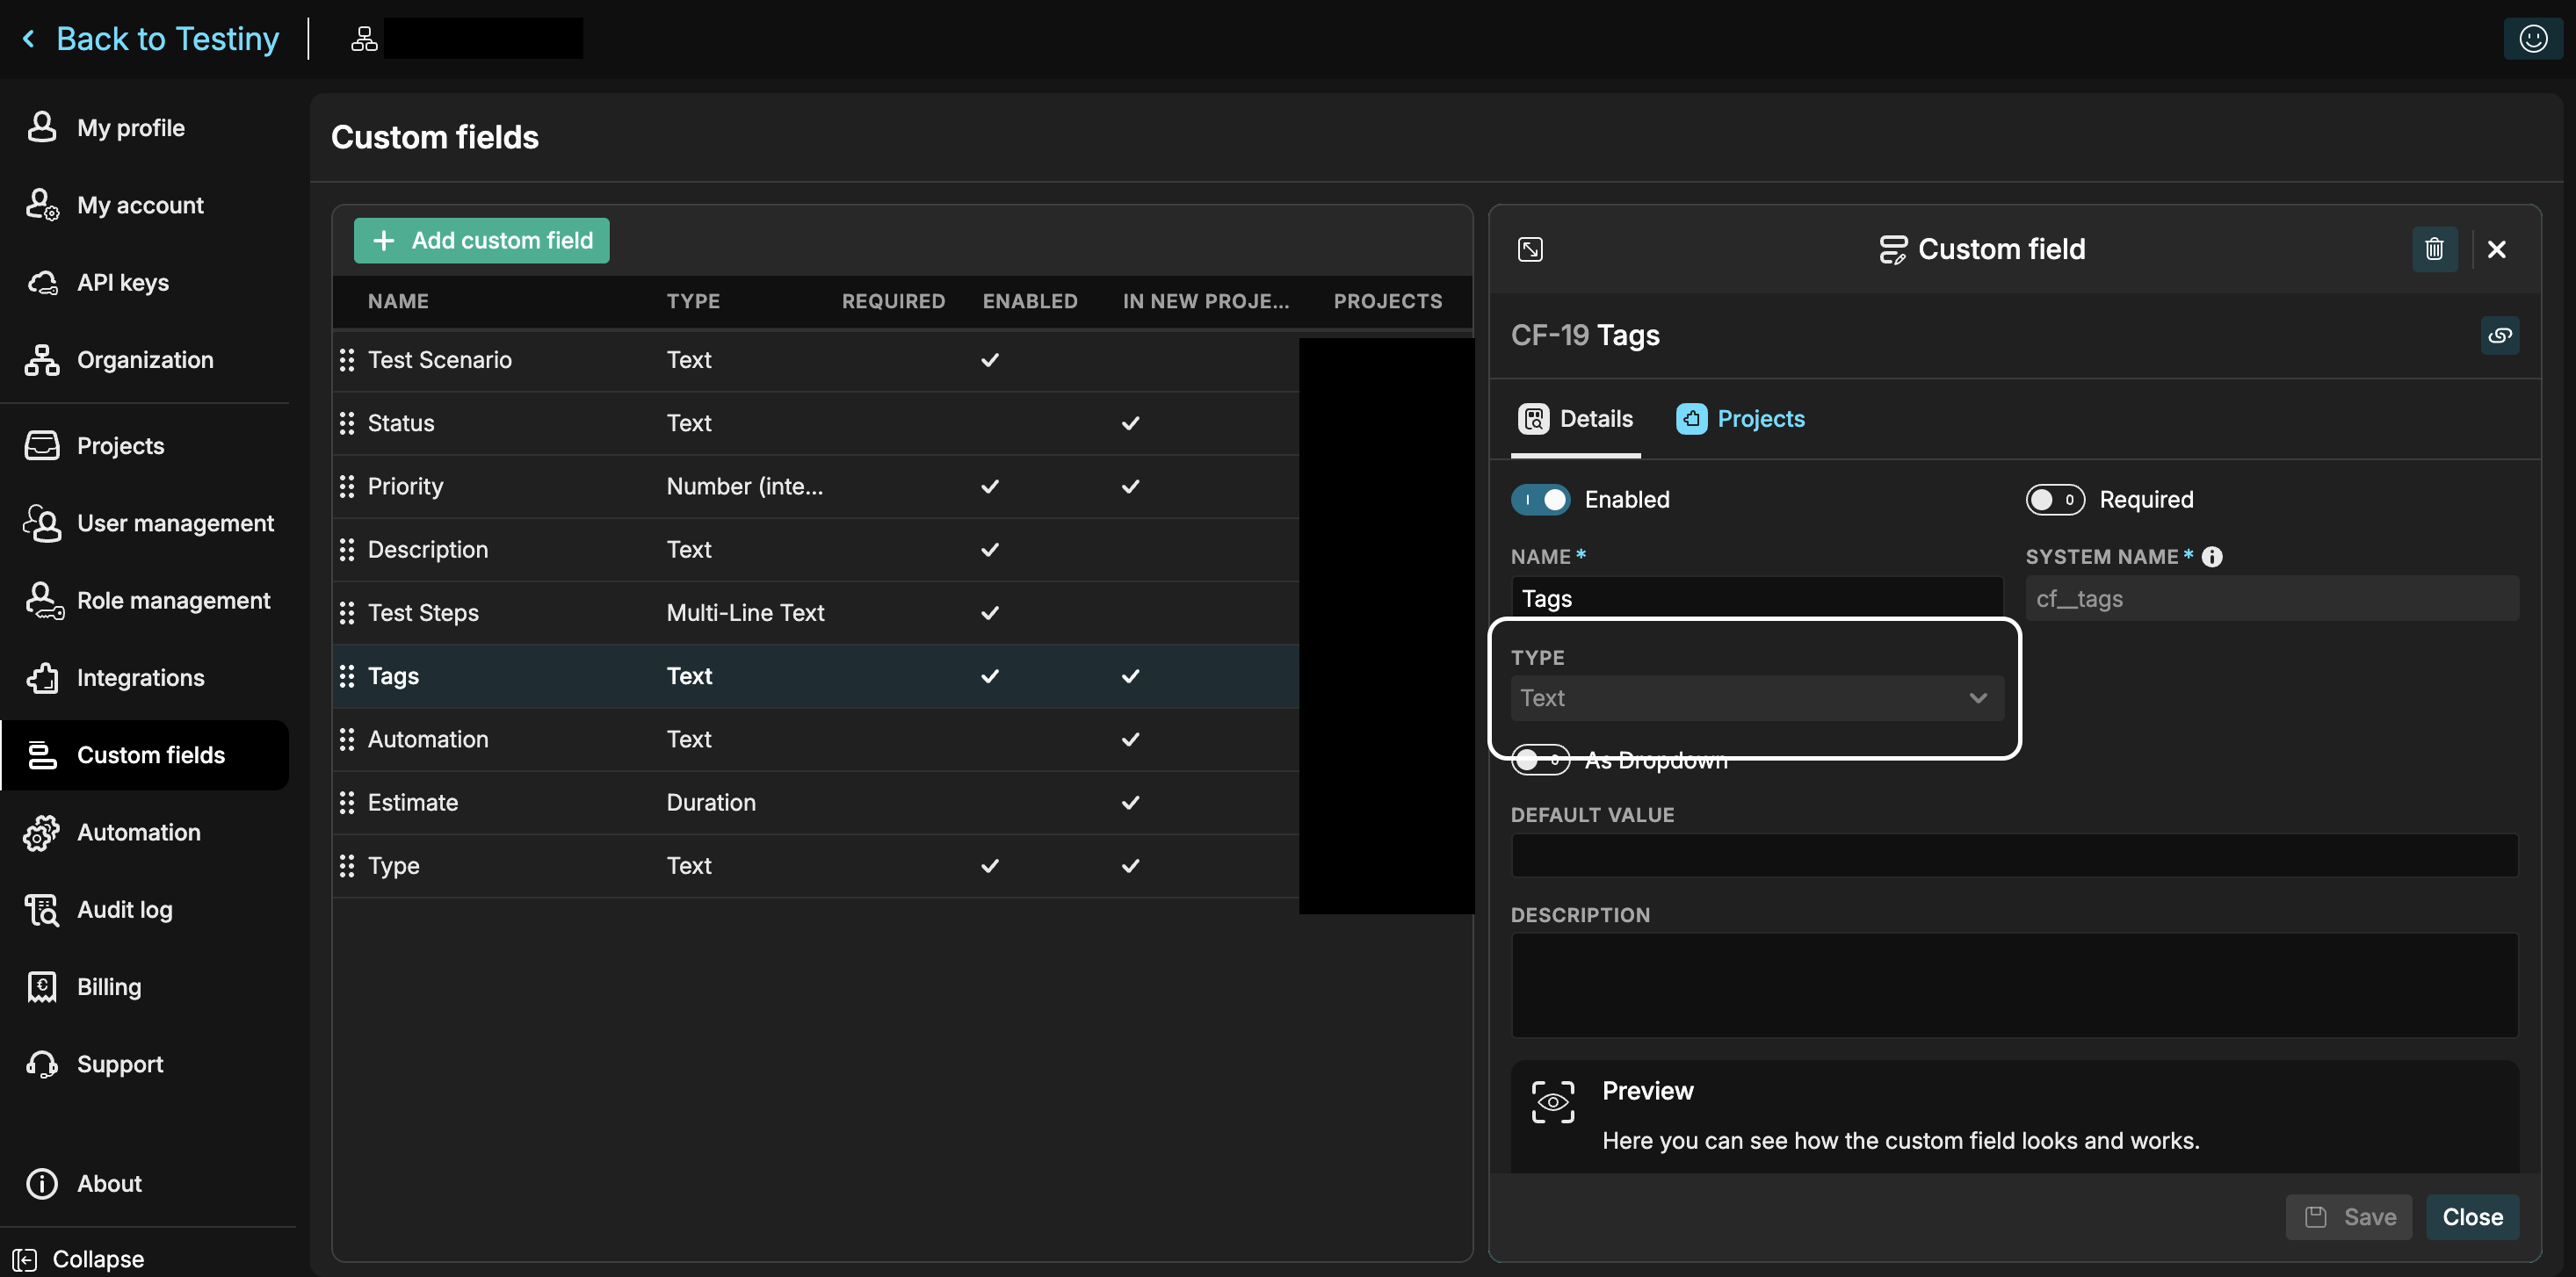Click the expand panel icon beside Custom field title

[1529, 249]
